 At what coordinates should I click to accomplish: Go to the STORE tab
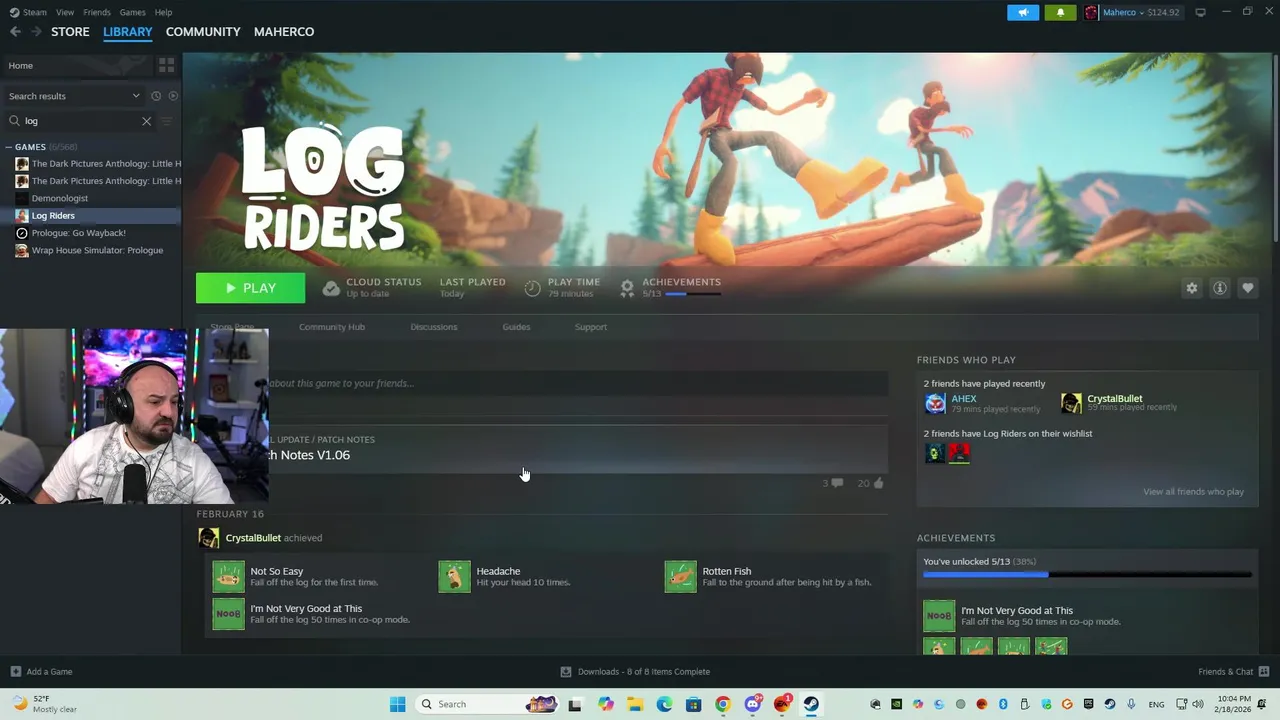coord(70,32)
